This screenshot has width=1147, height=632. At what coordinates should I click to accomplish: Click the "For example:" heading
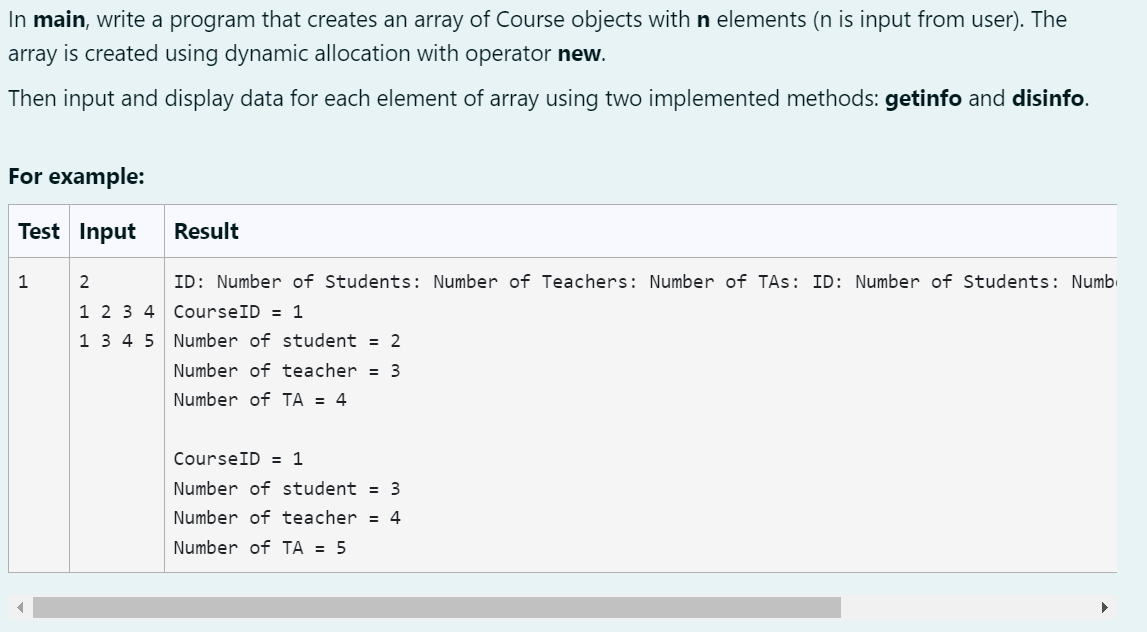coord(76,177)
